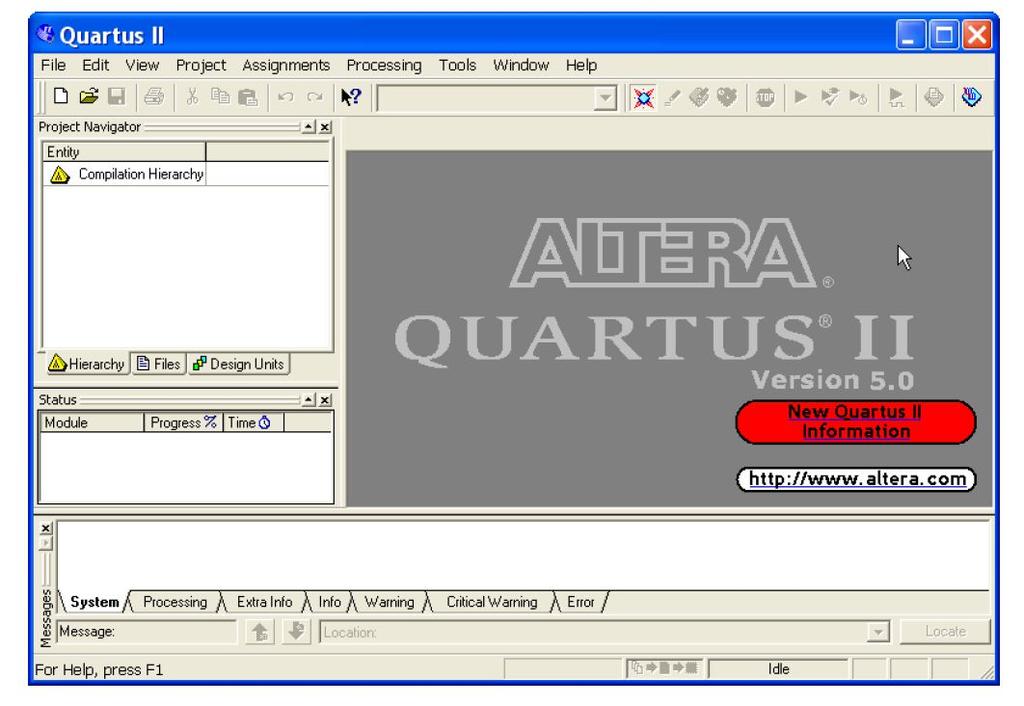Open the Project menu
The image size is (1024, 706).
[200, 65]
